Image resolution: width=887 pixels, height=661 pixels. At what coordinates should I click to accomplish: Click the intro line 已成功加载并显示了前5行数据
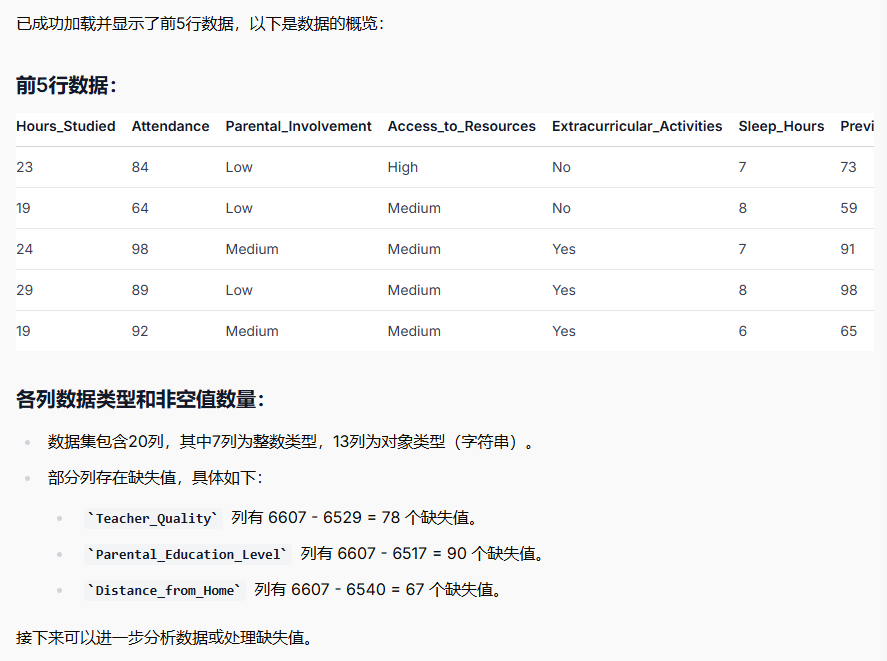(x=200, y=24)
